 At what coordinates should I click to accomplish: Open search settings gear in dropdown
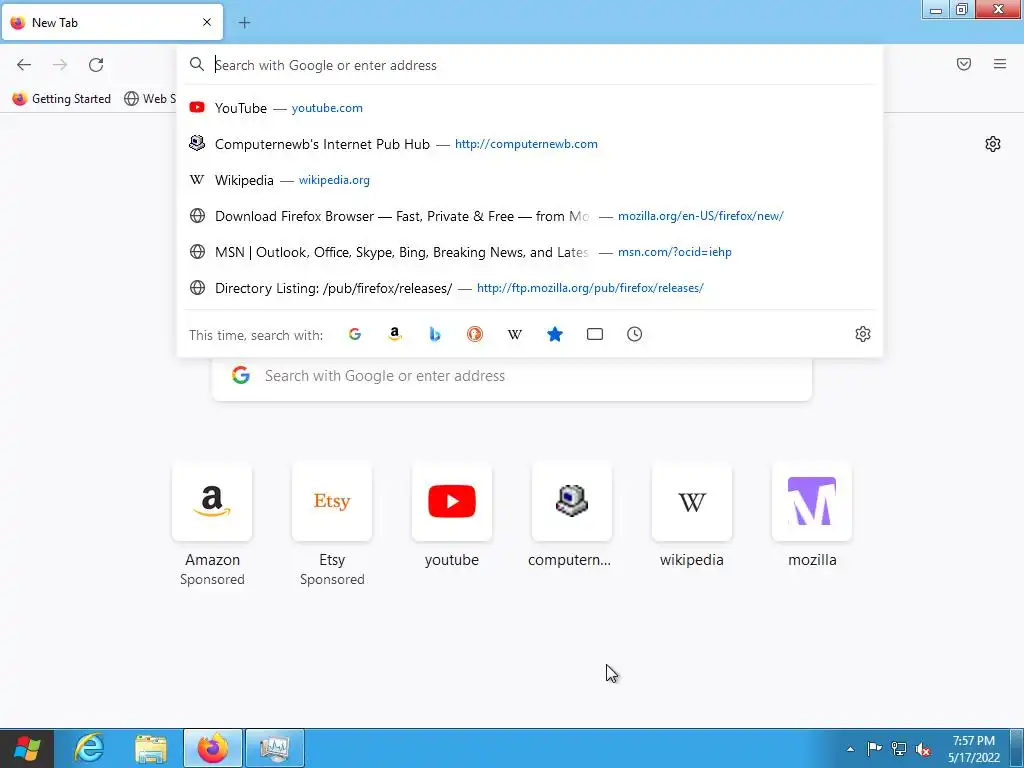coord(863,334)
